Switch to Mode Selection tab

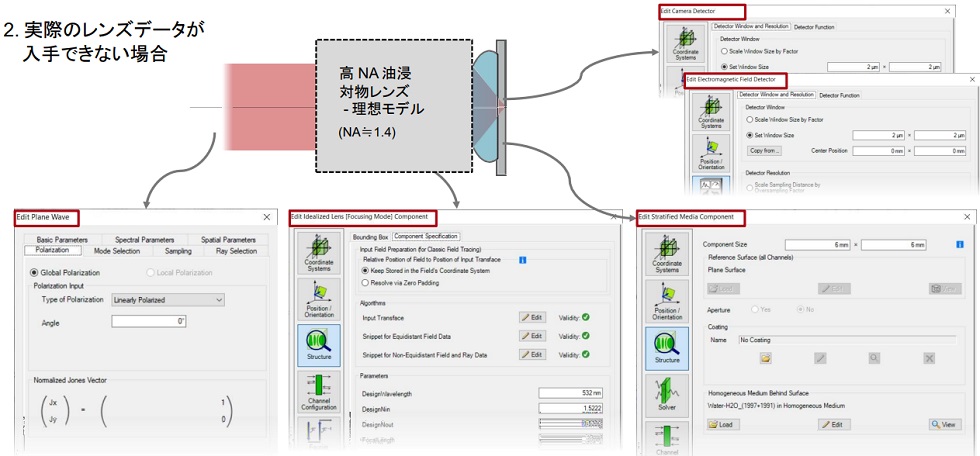coord(117,250)
